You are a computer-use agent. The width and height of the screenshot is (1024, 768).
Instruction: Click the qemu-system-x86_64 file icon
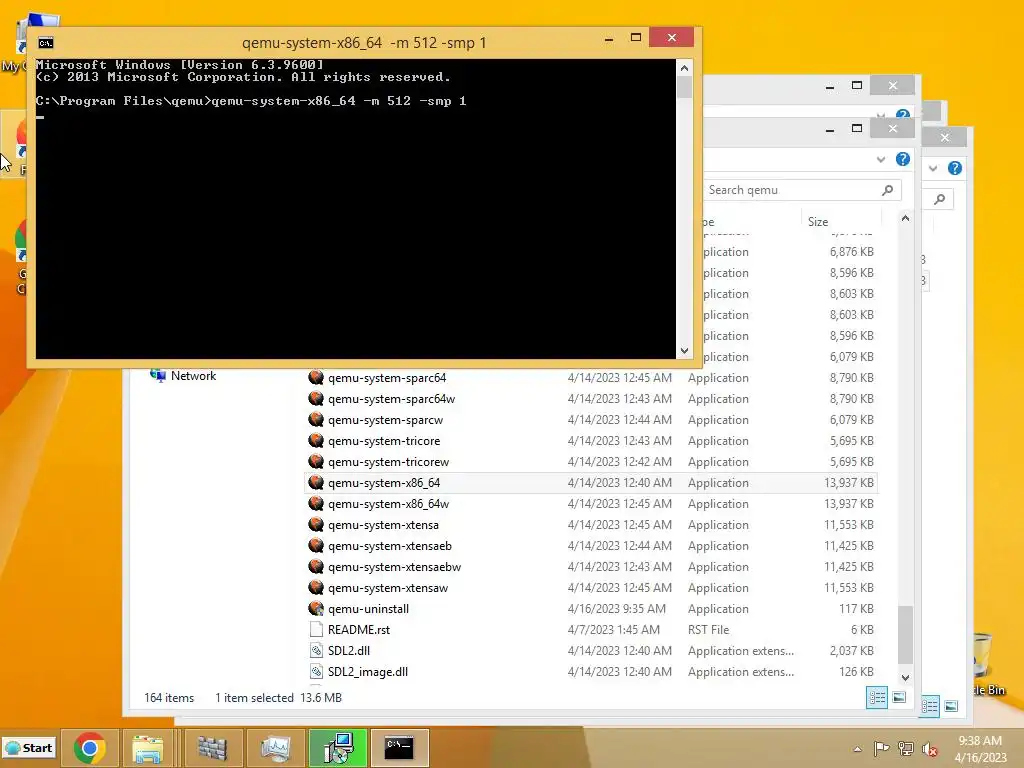tap(316, 483)
